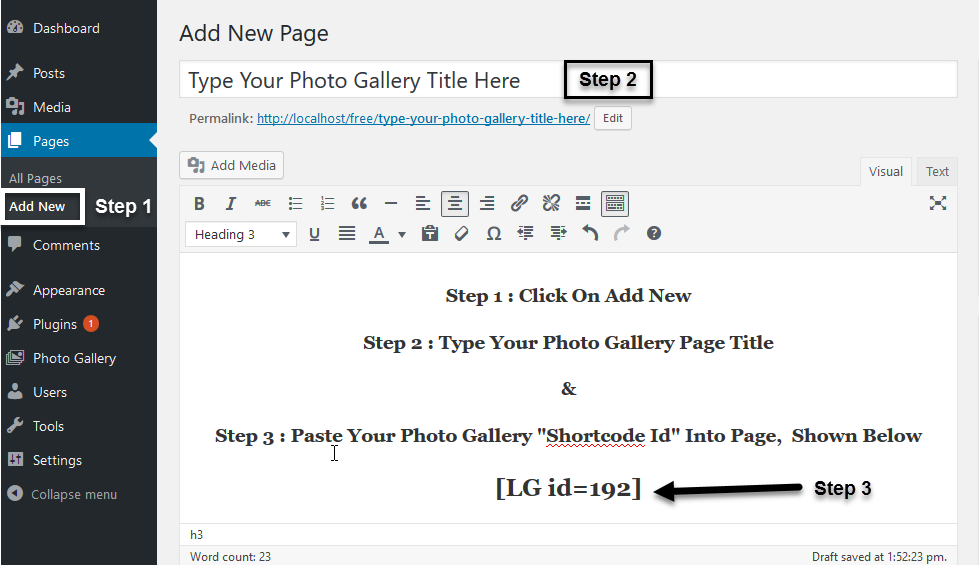Viewport: 979px width, 565px height.
Task: Decrease paragraph indent
Action: 526,233
